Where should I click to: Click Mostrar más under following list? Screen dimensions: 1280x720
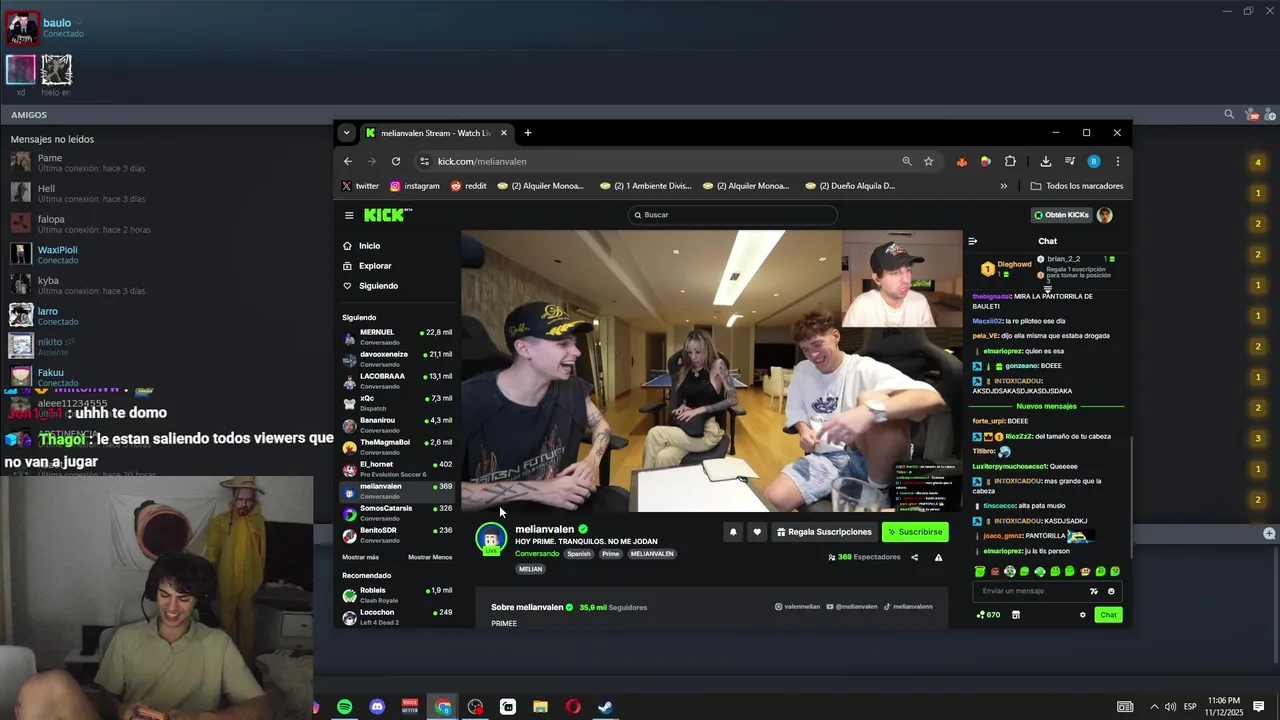(360, 557)
